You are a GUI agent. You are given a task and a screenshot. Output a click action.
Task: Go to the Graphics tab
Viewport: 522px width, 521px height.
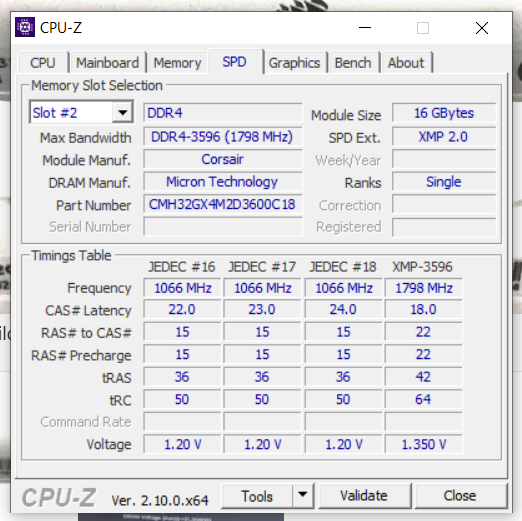295,63
